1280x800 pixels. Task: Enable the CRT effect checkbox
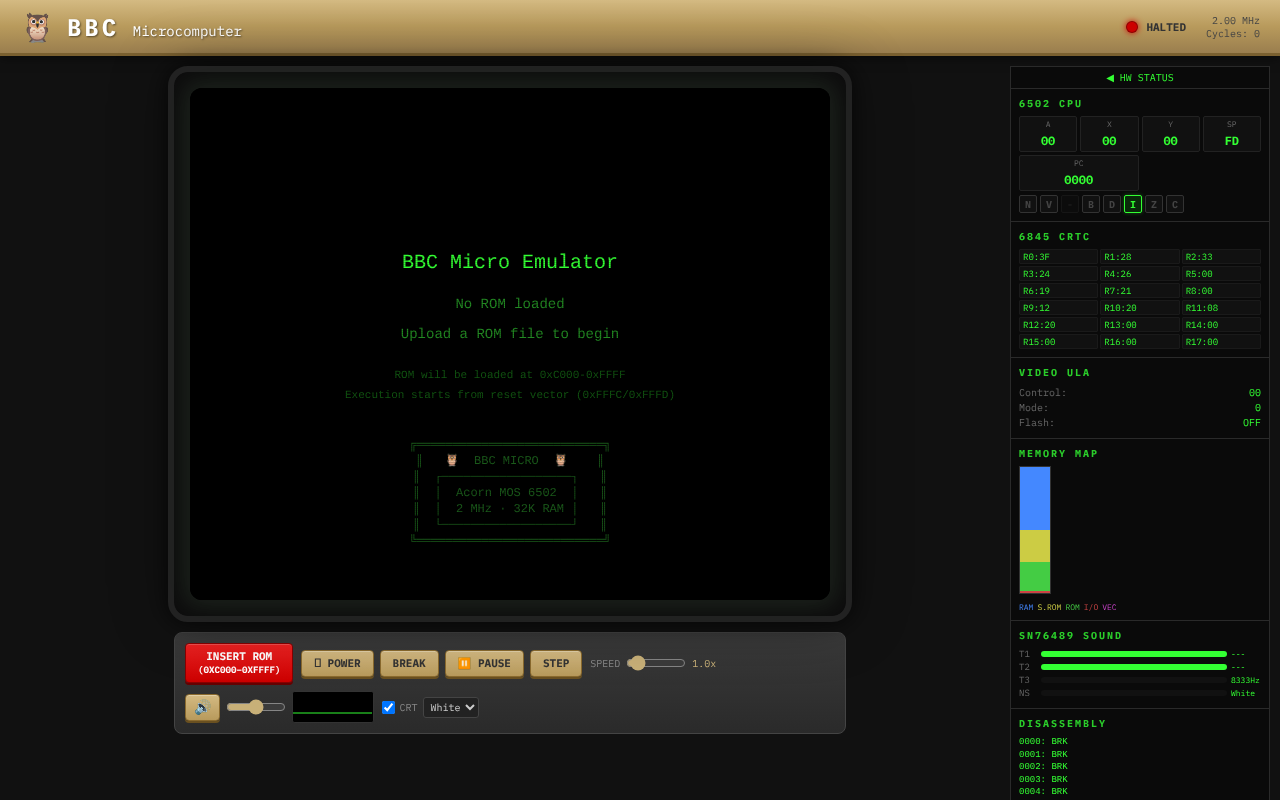pos(386,707)
